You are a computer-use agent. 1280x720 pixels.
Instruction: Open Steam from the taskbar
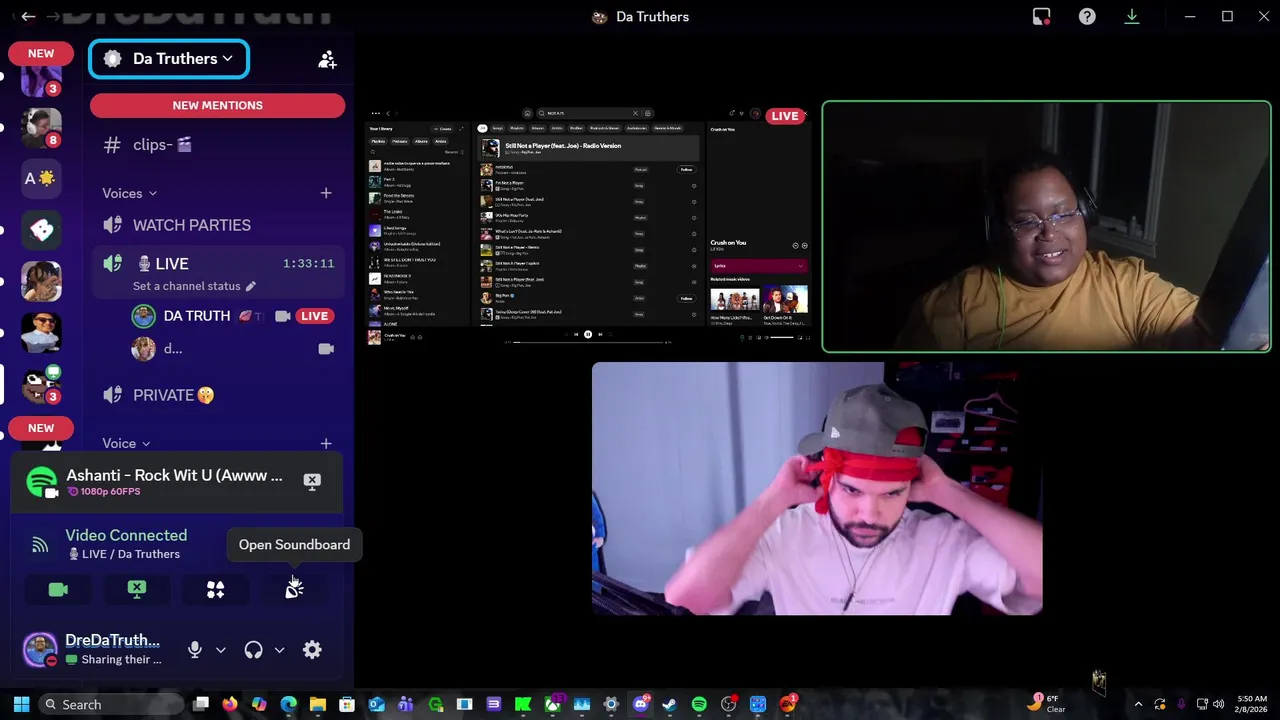point(669,704)
